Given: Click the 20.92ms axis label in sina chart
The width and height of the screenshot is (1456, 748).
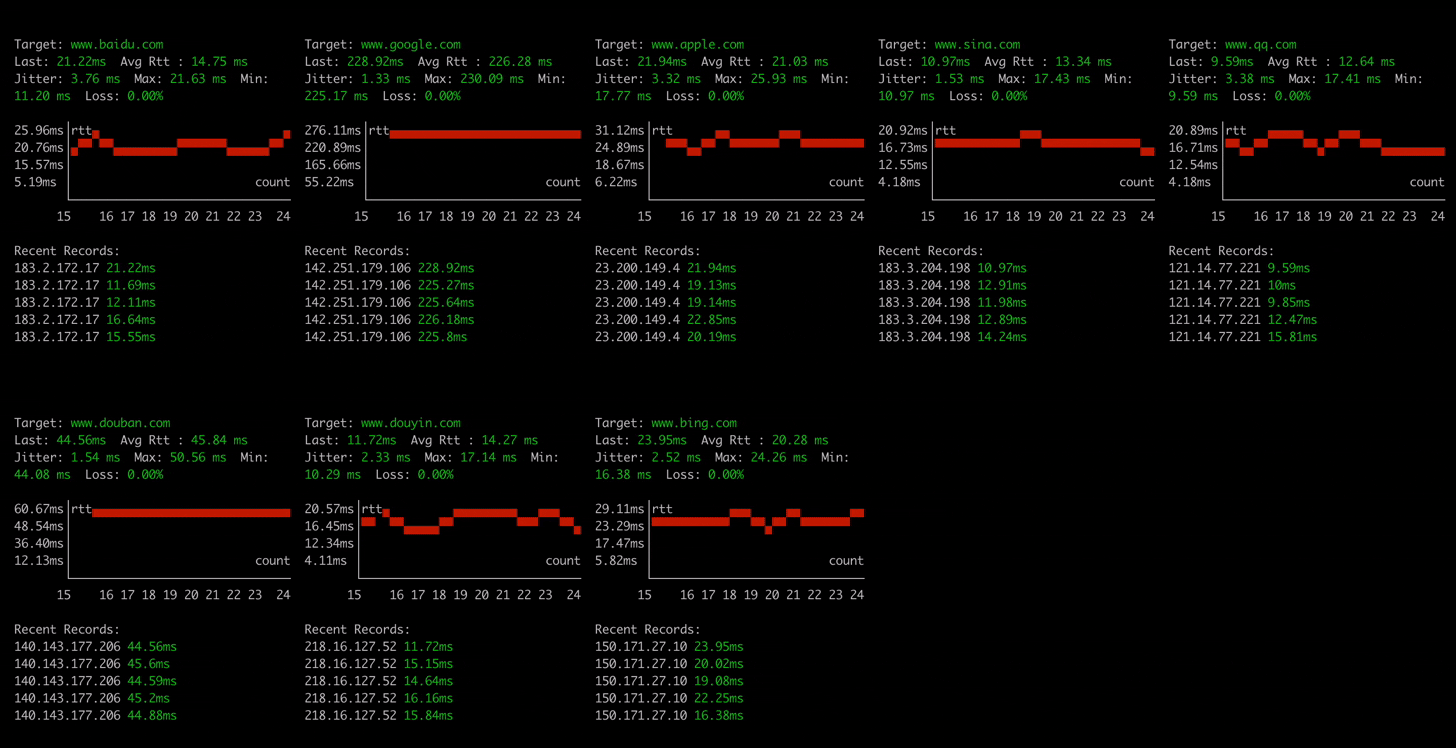Looking at the screenshot, I should point(903,131).
